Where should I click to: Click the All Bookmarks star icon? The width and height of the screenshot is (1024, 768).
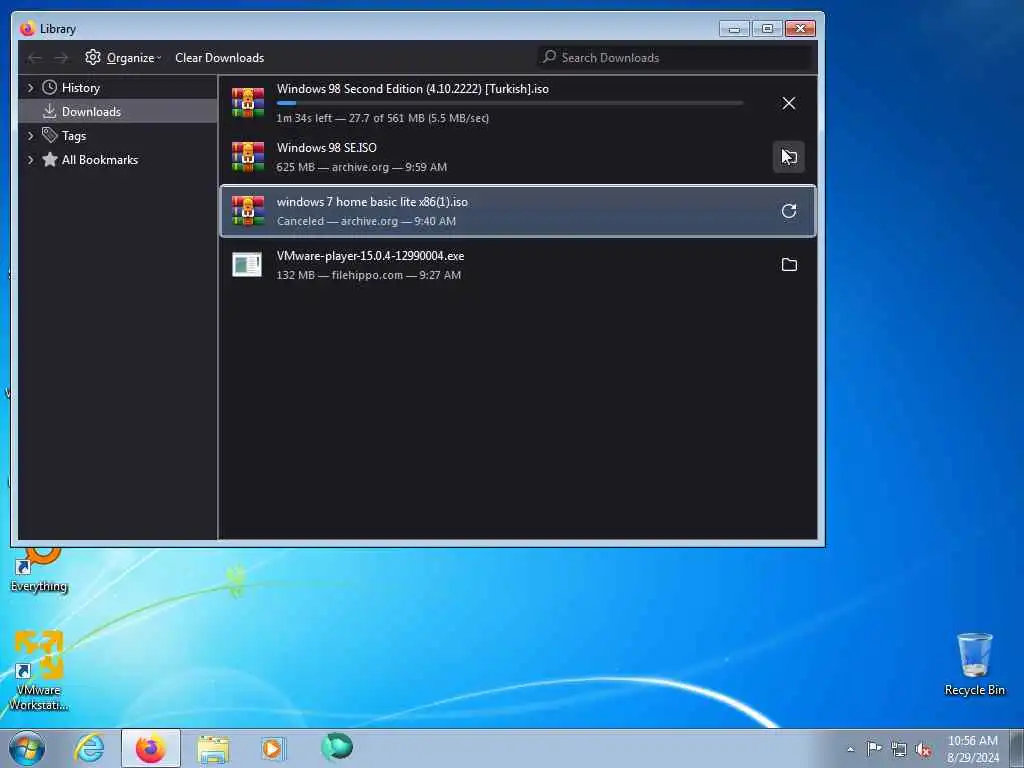point(49,159)
